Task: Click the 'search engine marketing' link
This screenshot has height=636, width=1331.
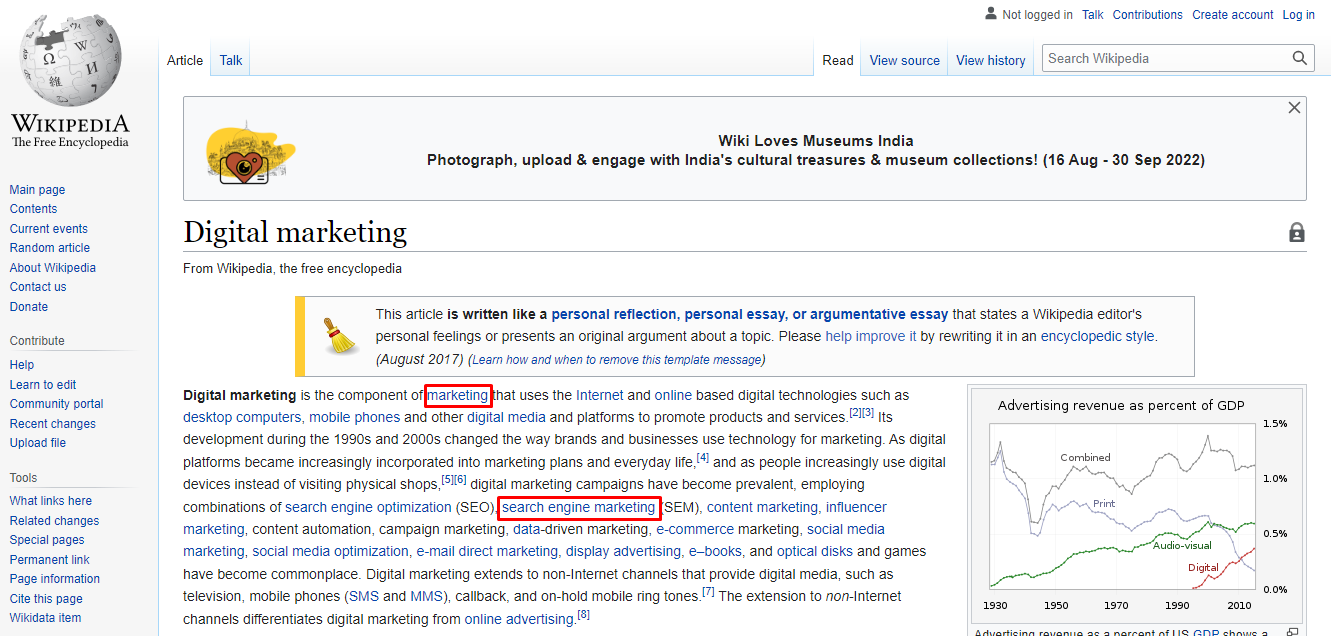Action: (578, 507)
